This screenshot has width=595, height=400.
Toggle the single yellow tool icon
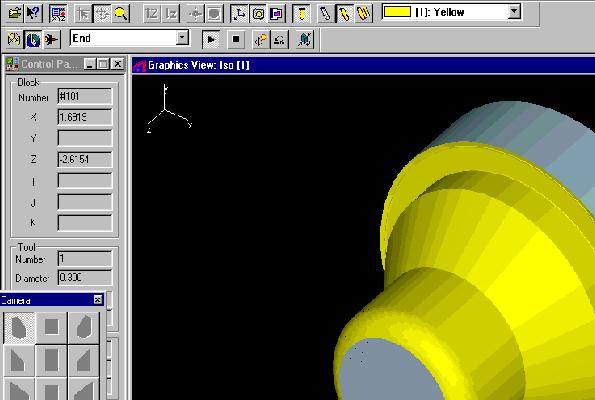tap(344, 14)
